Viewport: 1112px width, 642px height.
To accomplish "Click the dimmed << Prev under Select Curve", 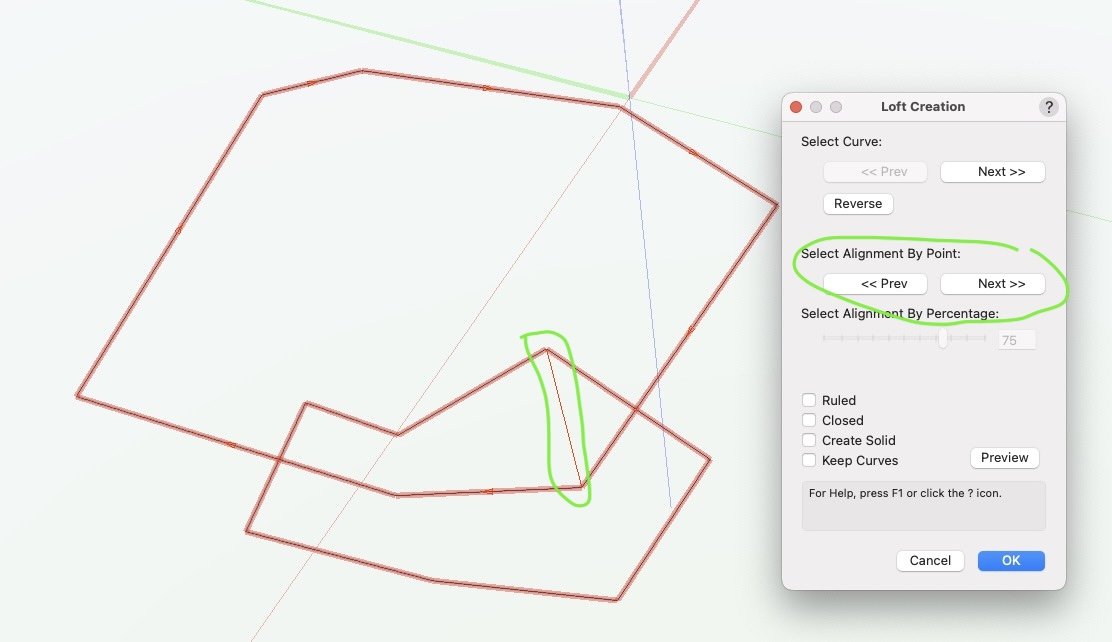I will click(875, 172).
